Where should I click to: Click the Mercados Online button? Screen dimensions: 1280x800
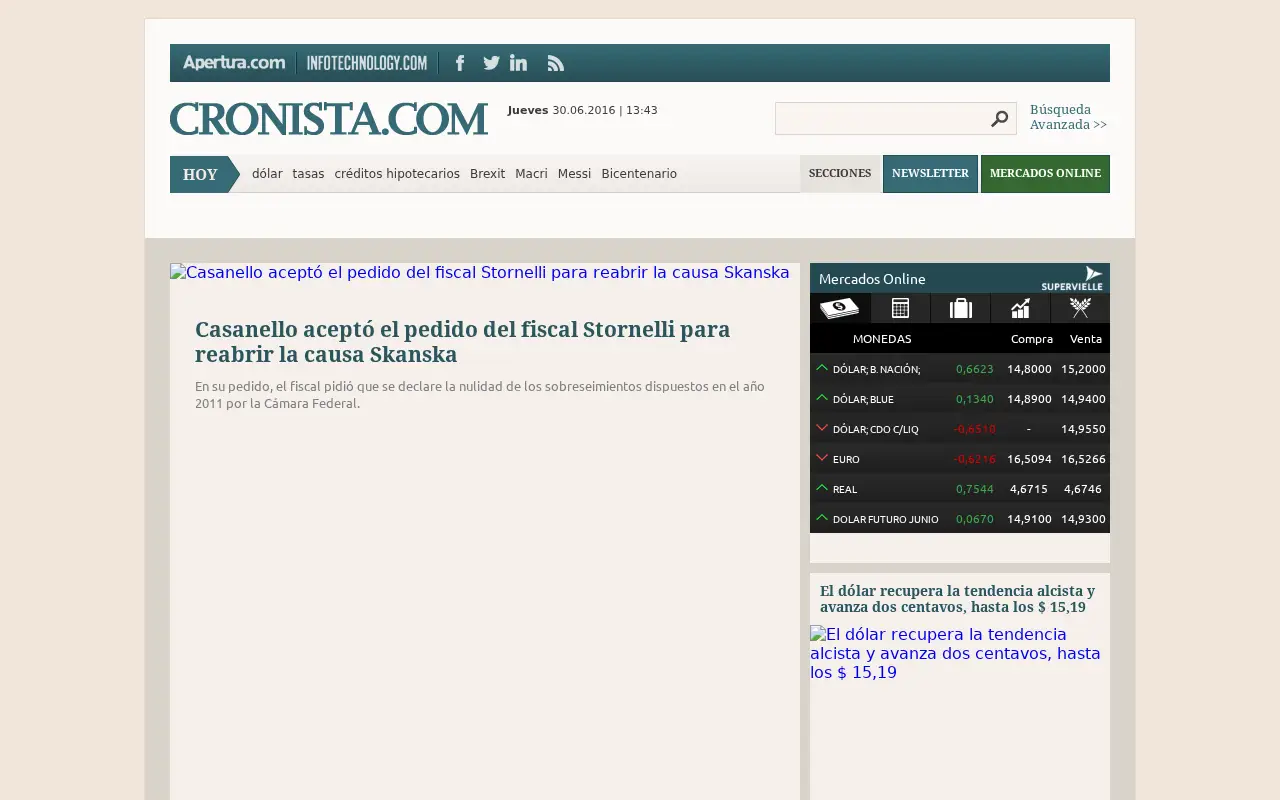point(1045,174)
